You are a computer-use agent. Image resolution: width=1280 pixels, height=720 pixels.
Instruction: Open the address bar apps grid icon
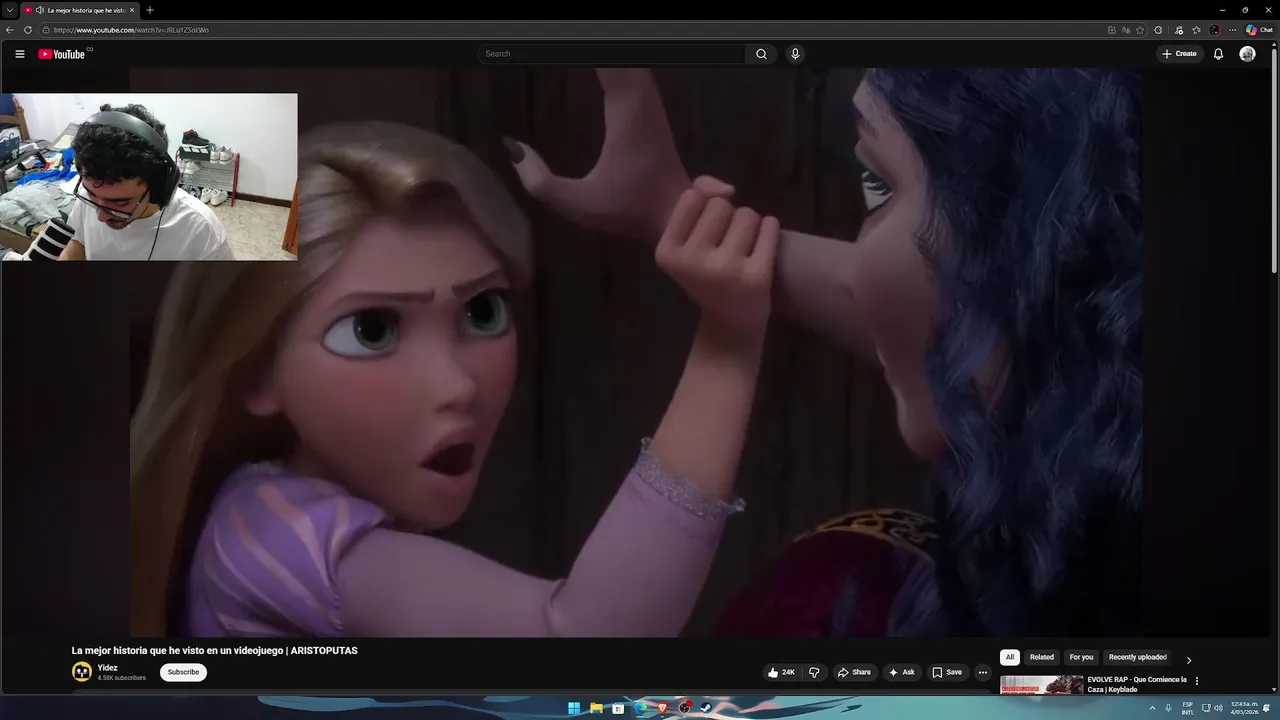[x=1112, y=30]
